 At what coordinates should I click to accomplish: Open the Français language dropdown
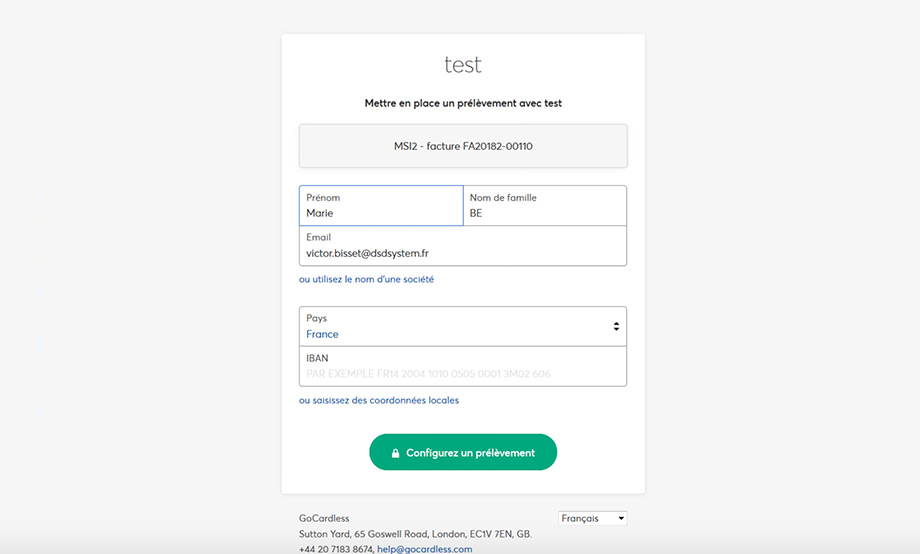592,518
